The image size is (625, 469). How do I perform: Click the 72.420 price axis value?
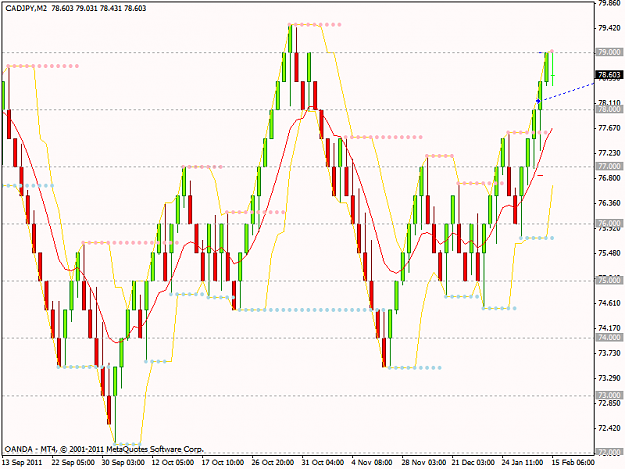click(609, 428)
